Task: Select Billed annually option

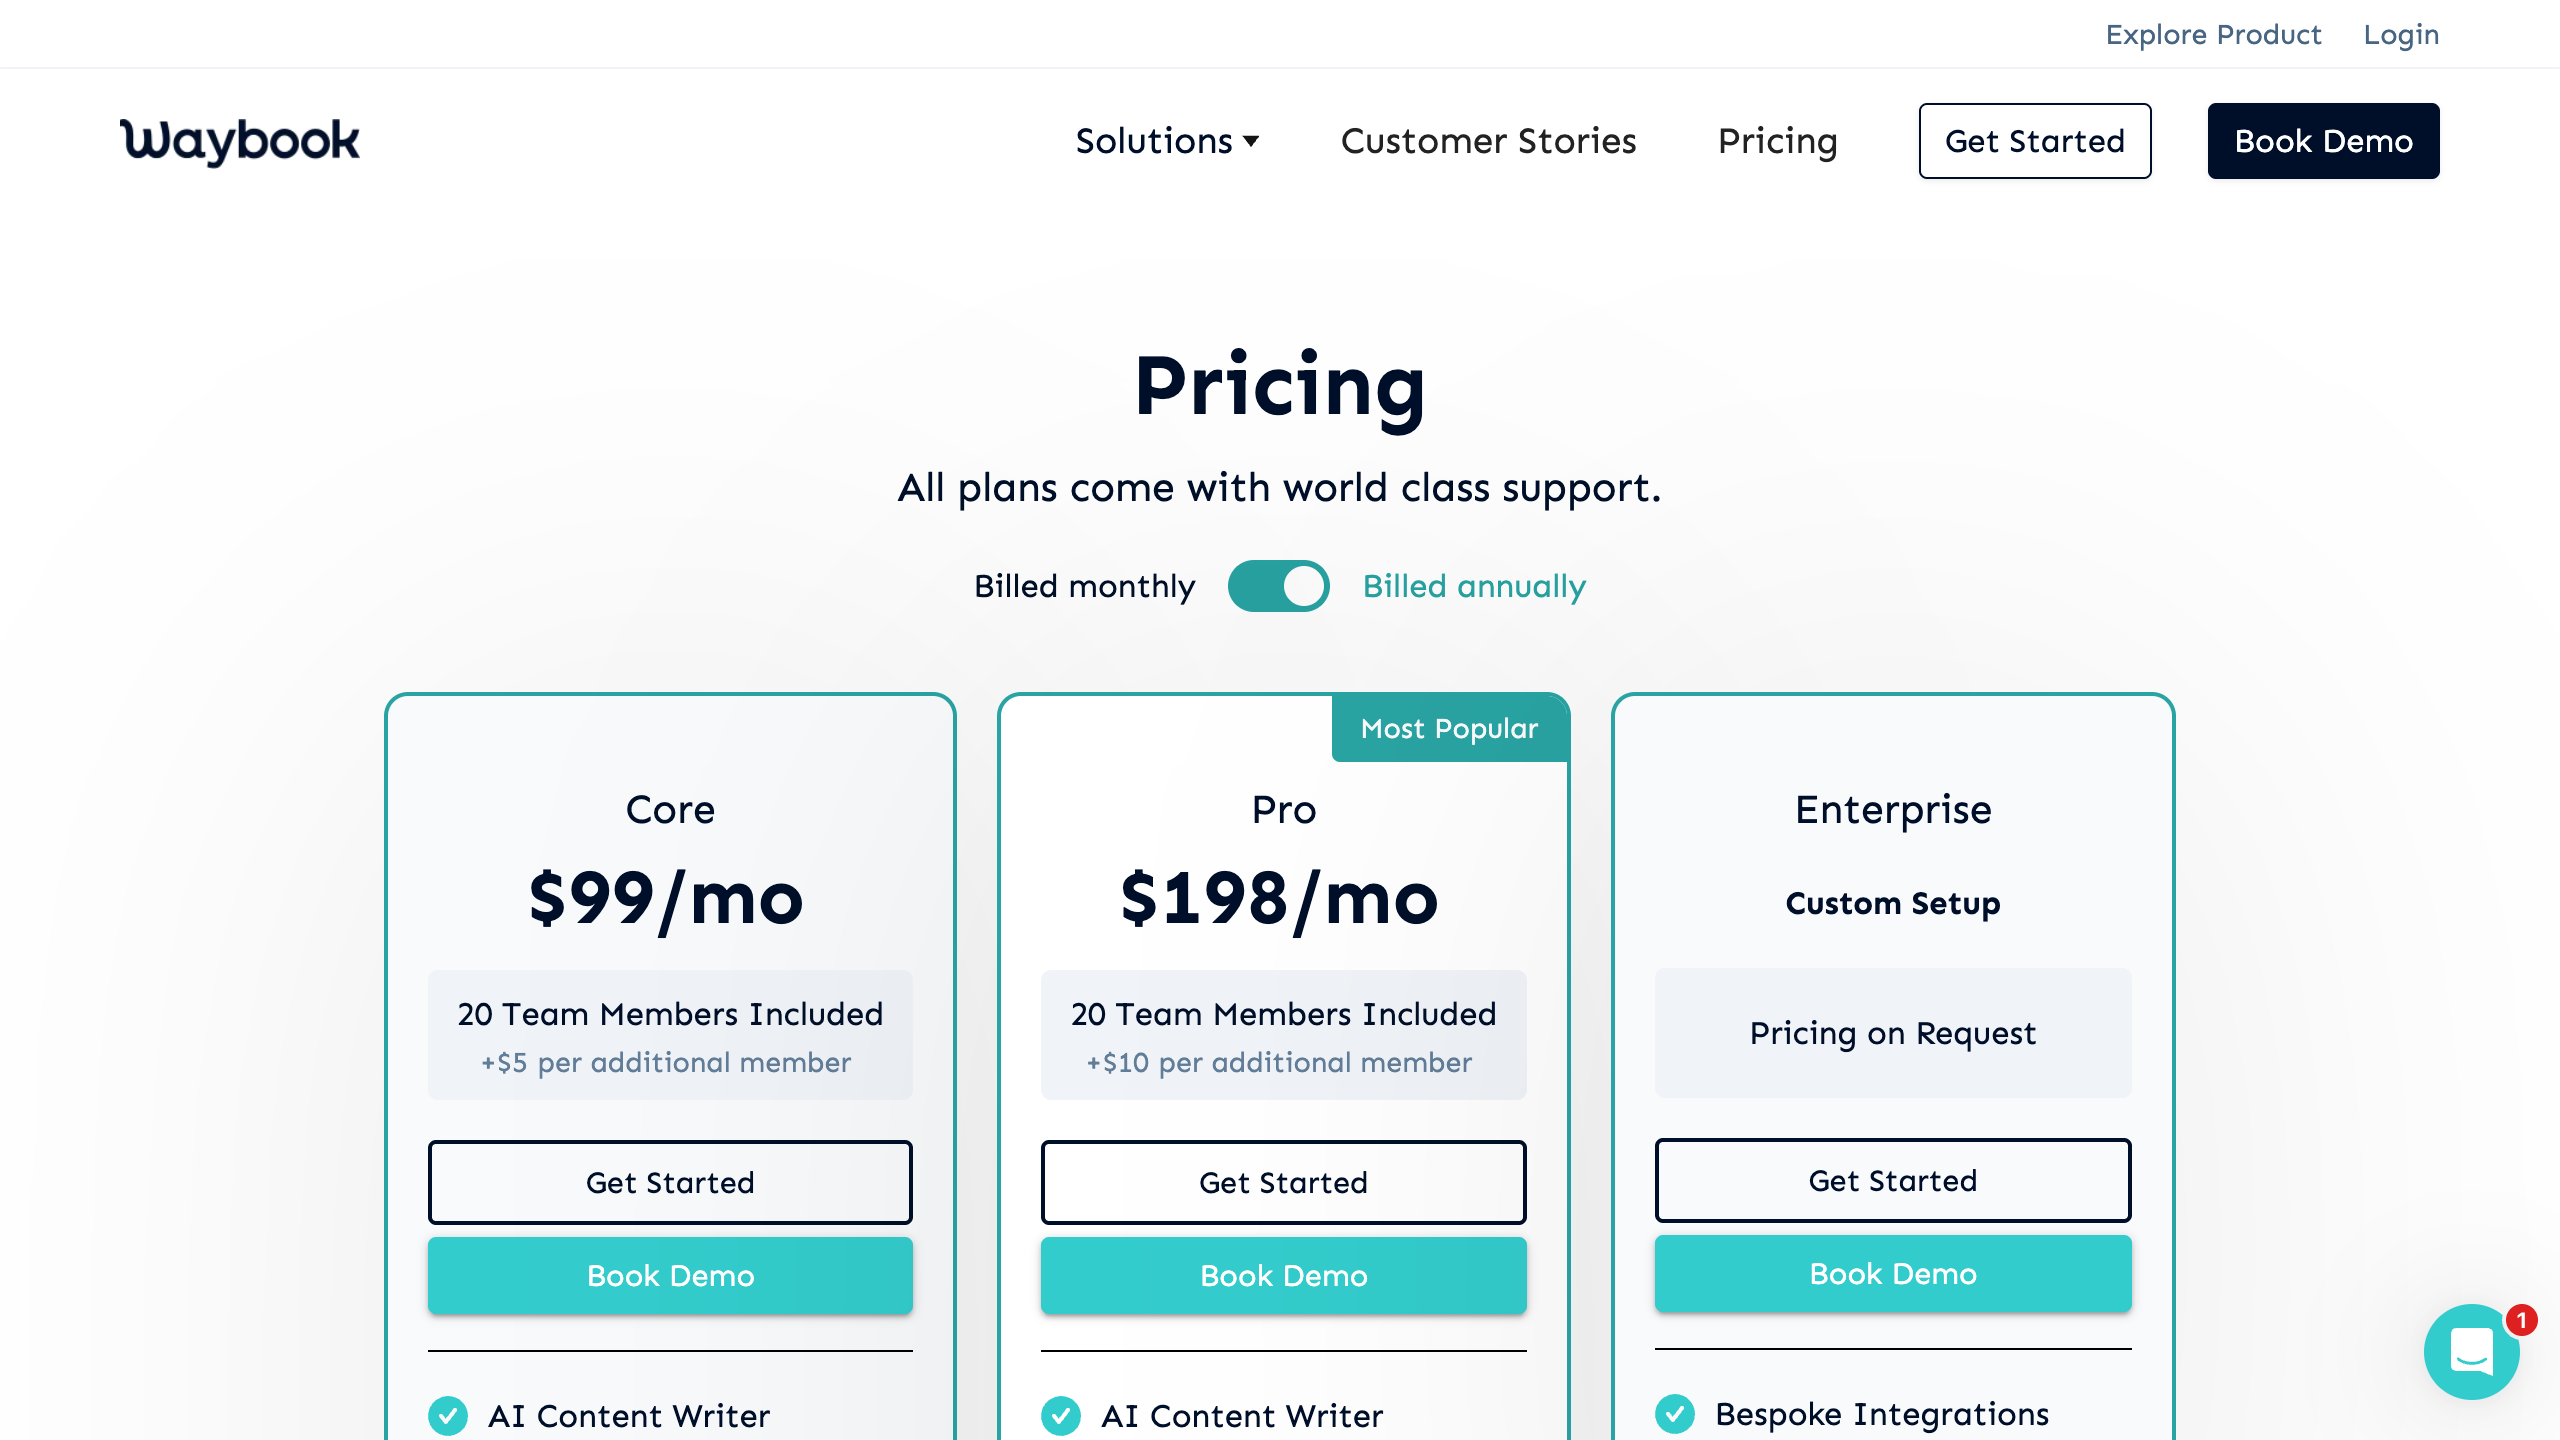Action: pos(1472,586)
